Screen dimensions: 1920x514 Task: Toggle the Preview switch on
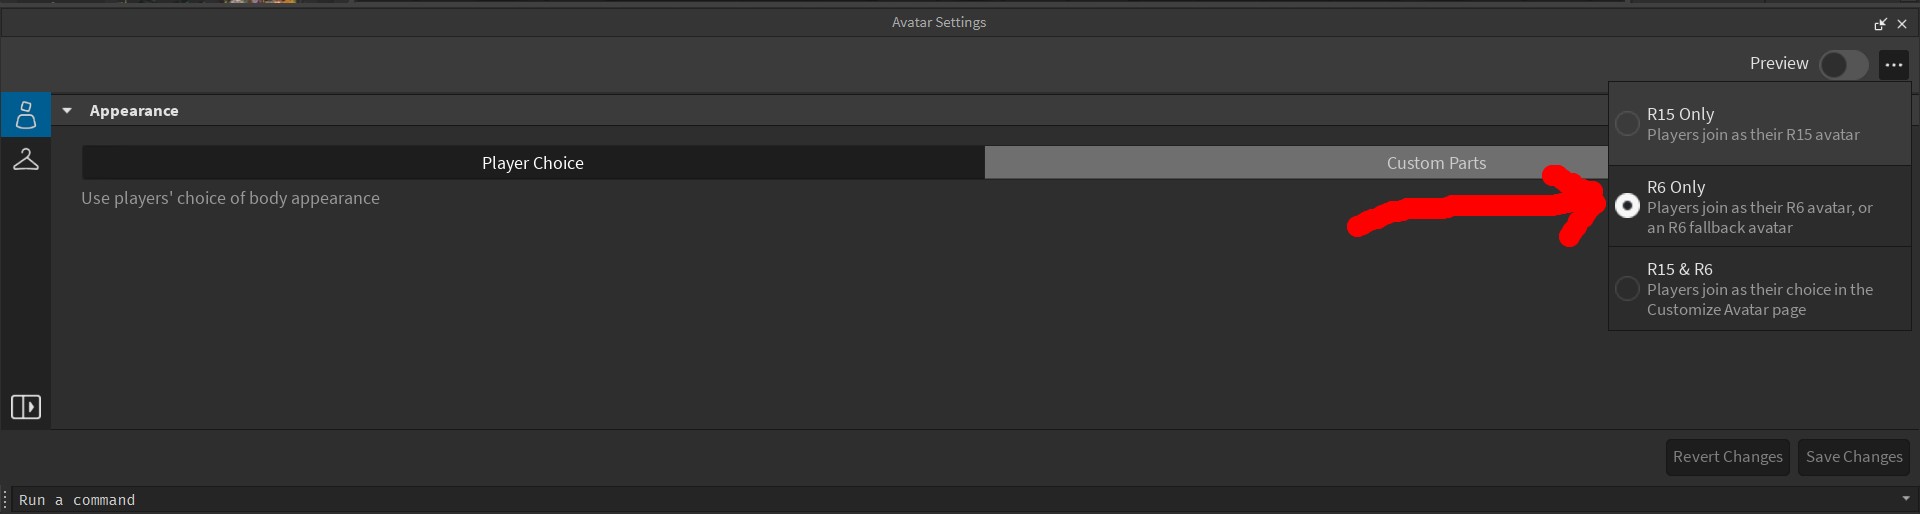[x=1843, y=65]
